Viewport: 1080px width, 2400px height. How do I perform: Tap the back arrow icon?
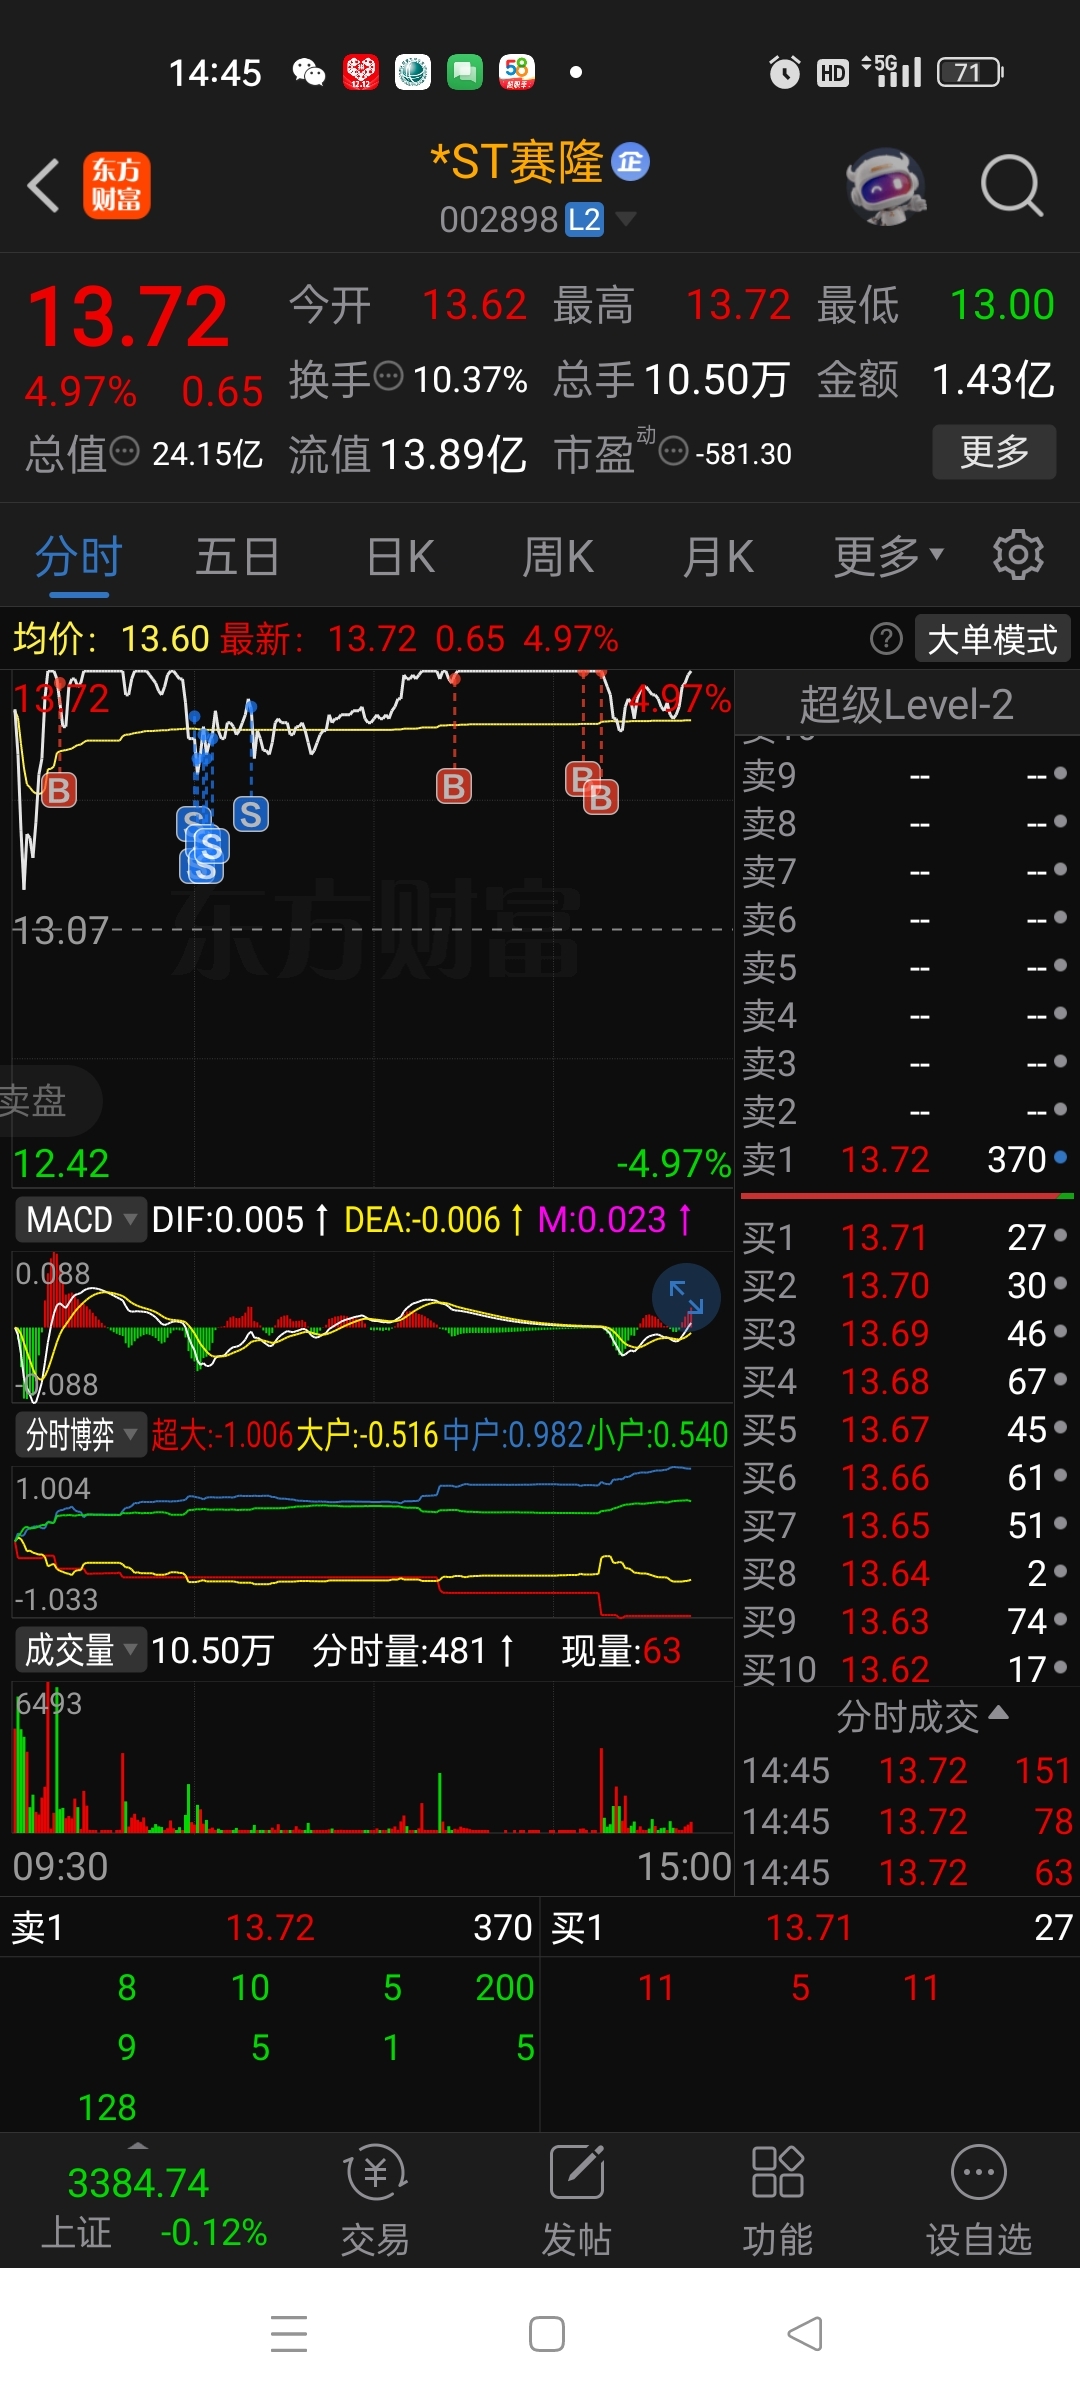click(44, 186)
